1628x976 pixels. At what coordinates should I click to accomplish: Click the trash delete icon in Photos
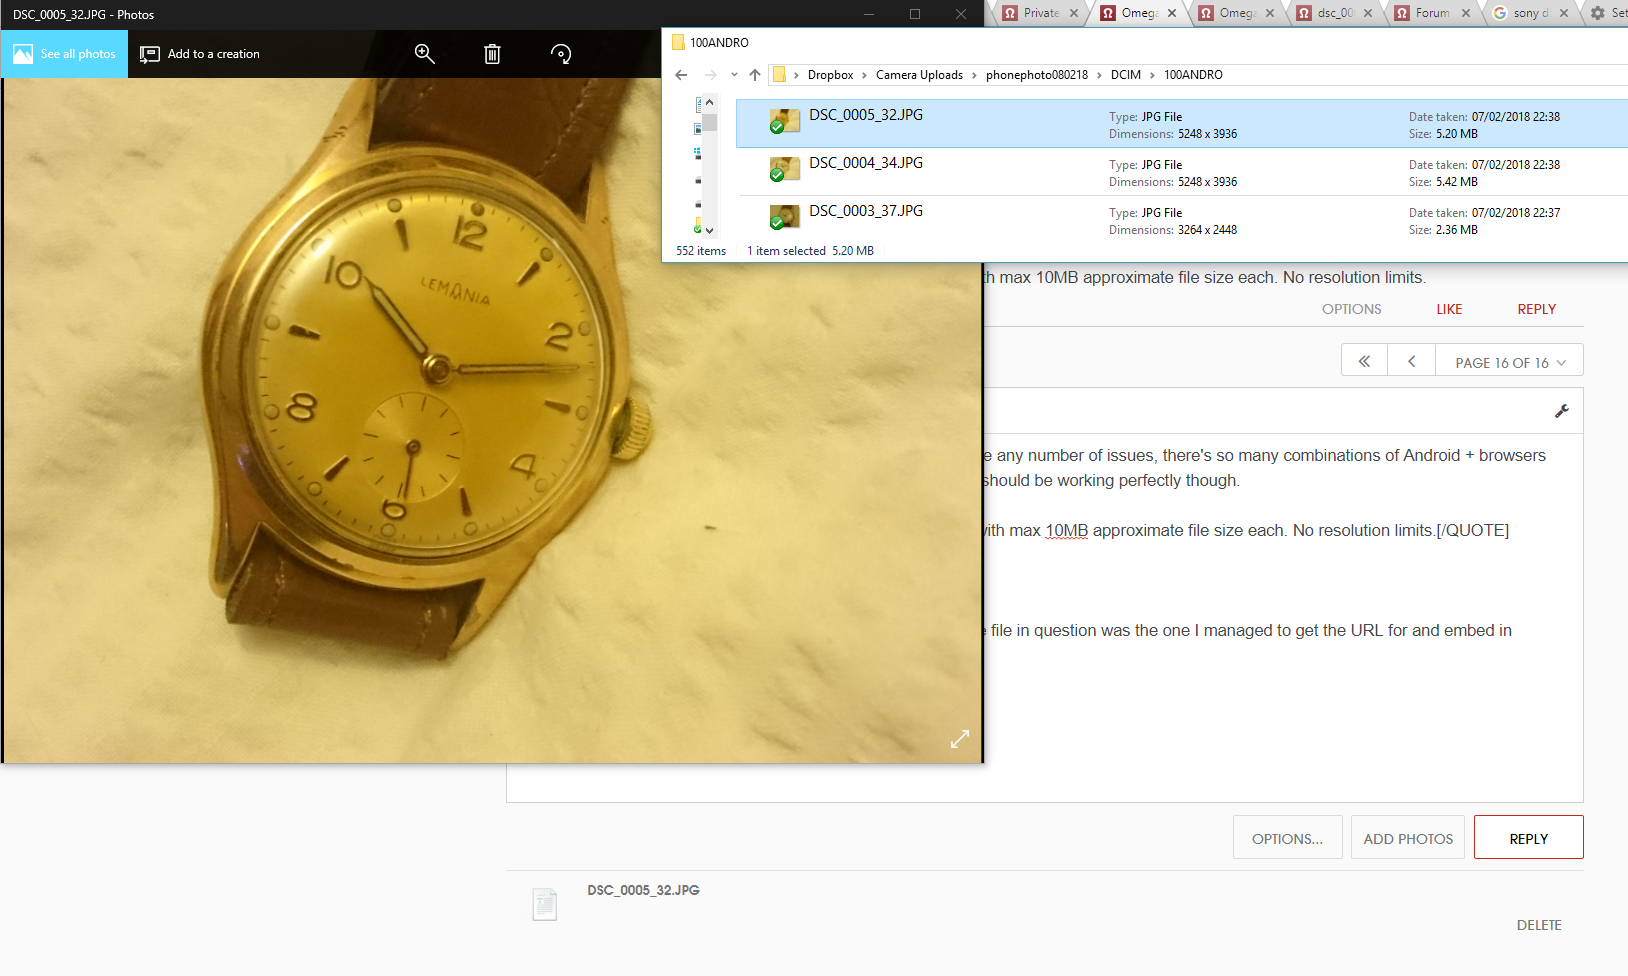click(492, 54)
